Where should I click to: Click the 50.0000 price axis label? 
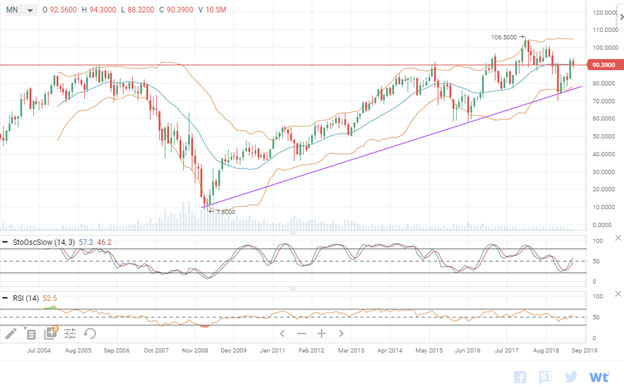tap(604, 136)
